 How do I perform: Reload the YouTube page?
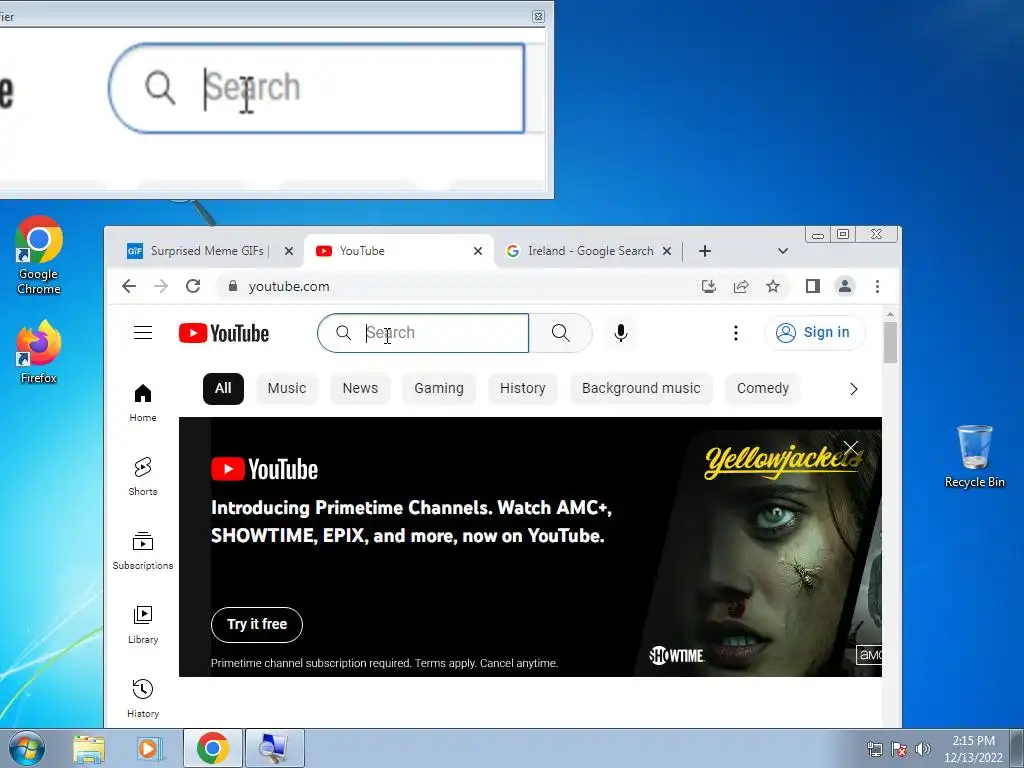(x=193, y=286)
